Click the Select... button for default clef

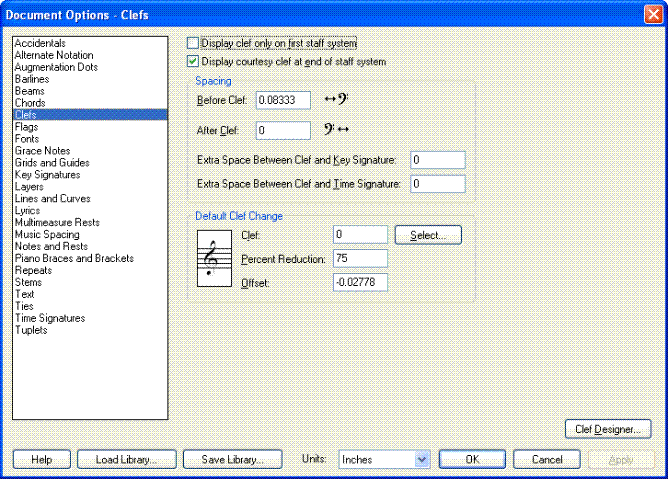click(428, 235)
